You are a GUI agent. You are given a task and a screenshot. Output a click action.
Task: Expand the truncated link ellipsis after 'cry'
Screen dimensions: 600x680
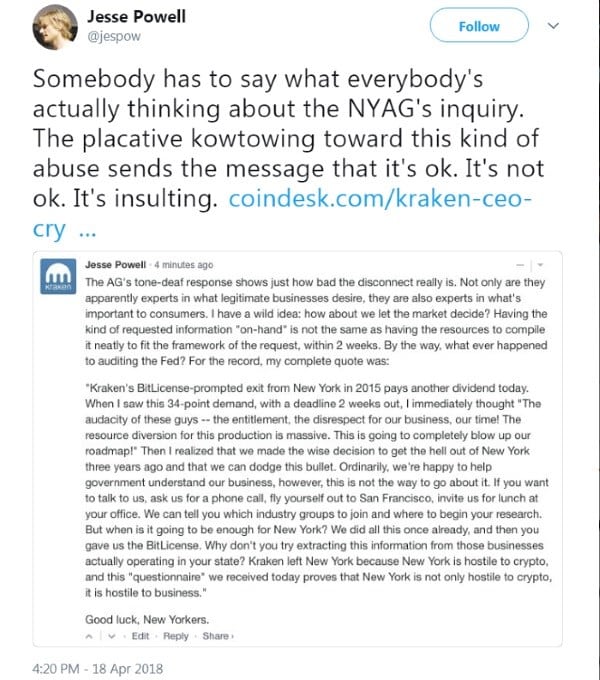pyautogui.click(x=88, y=230)
